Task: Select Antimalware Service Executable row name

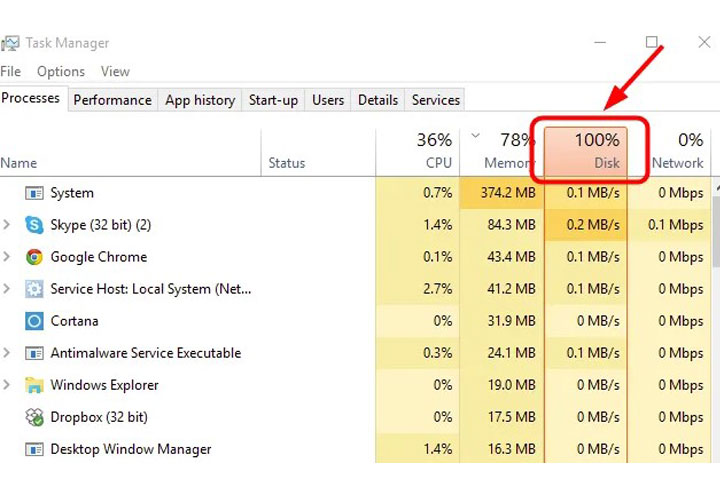Action: [146, 353]
